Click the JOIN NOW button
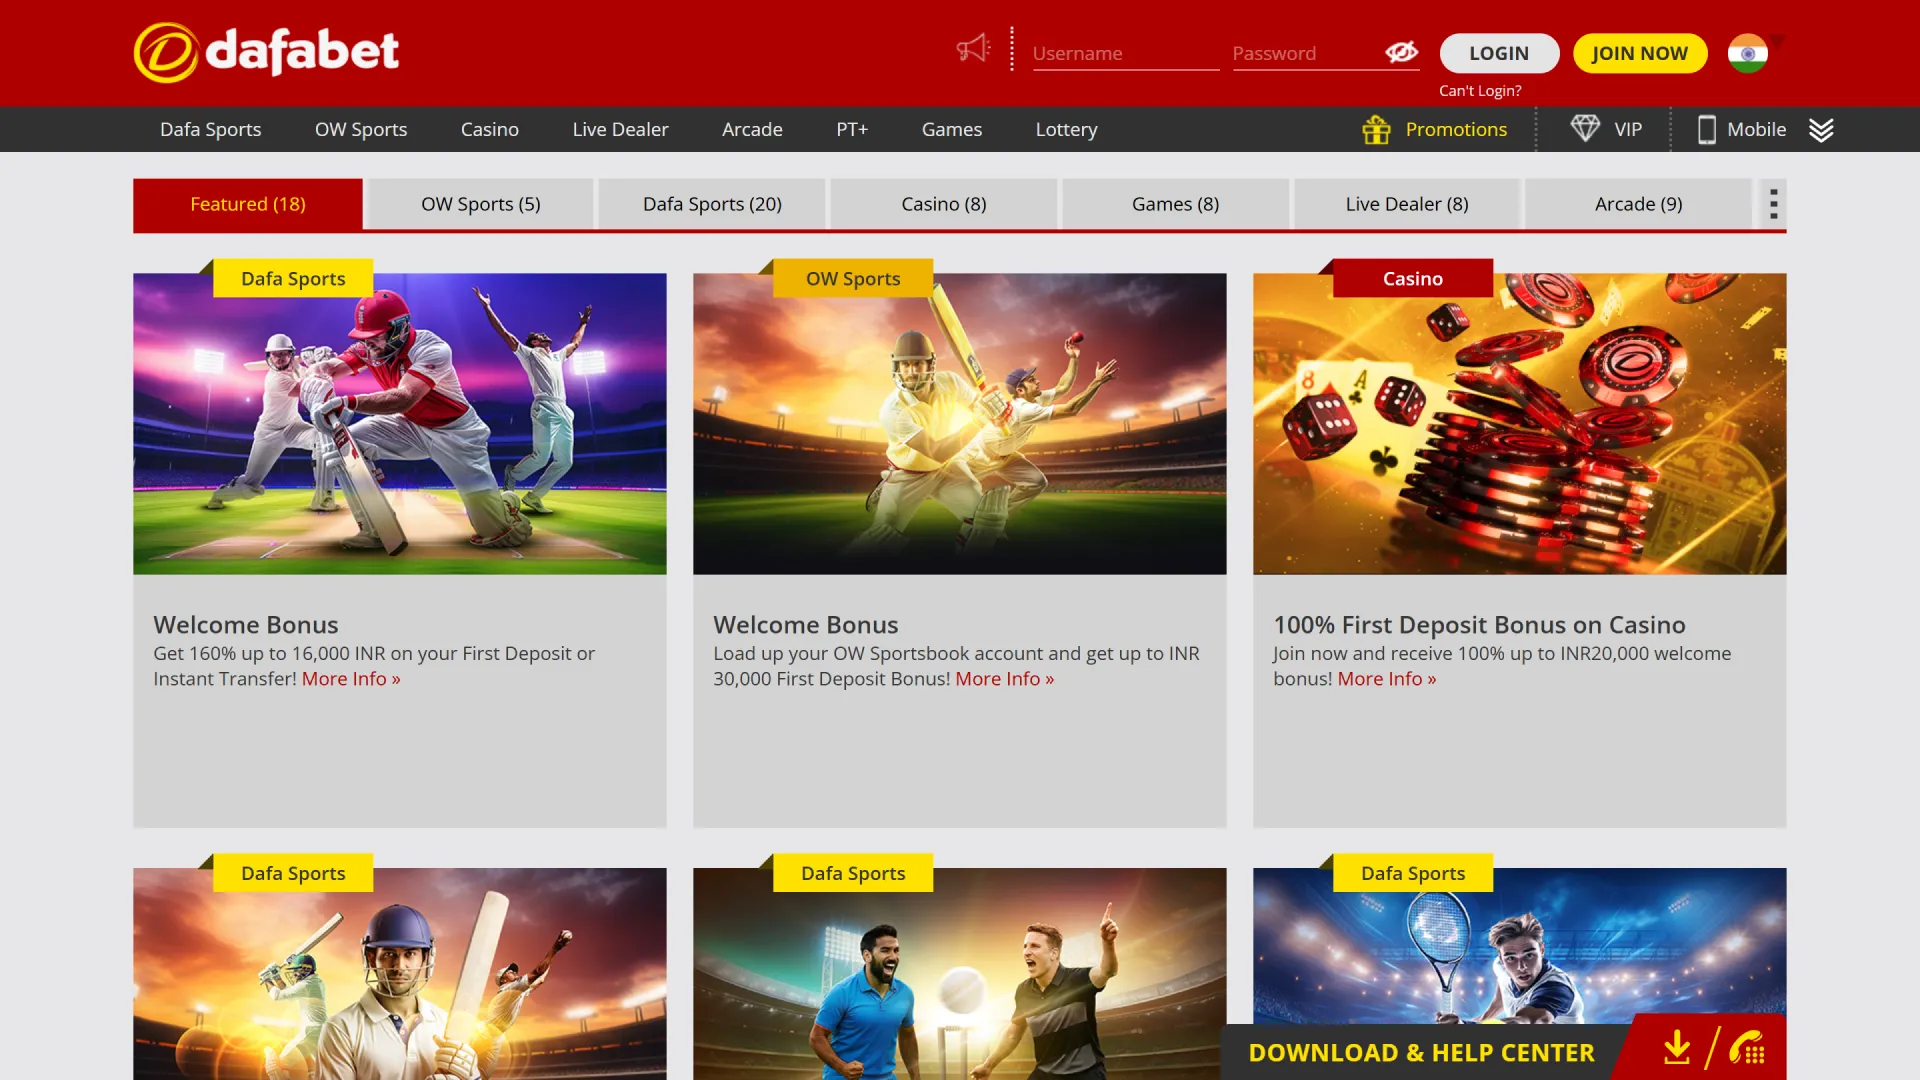This screenshot has width=1920, height=1080. tap(1640, 53)
